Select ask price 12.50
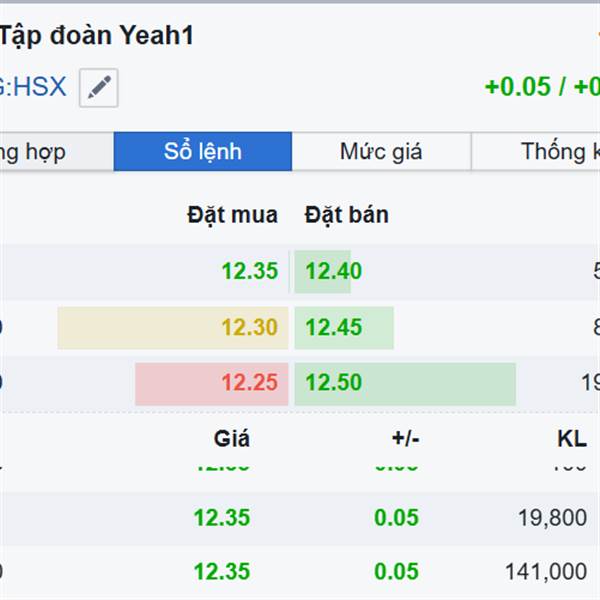Screen dimensions: 600x600 coord(334,383)
